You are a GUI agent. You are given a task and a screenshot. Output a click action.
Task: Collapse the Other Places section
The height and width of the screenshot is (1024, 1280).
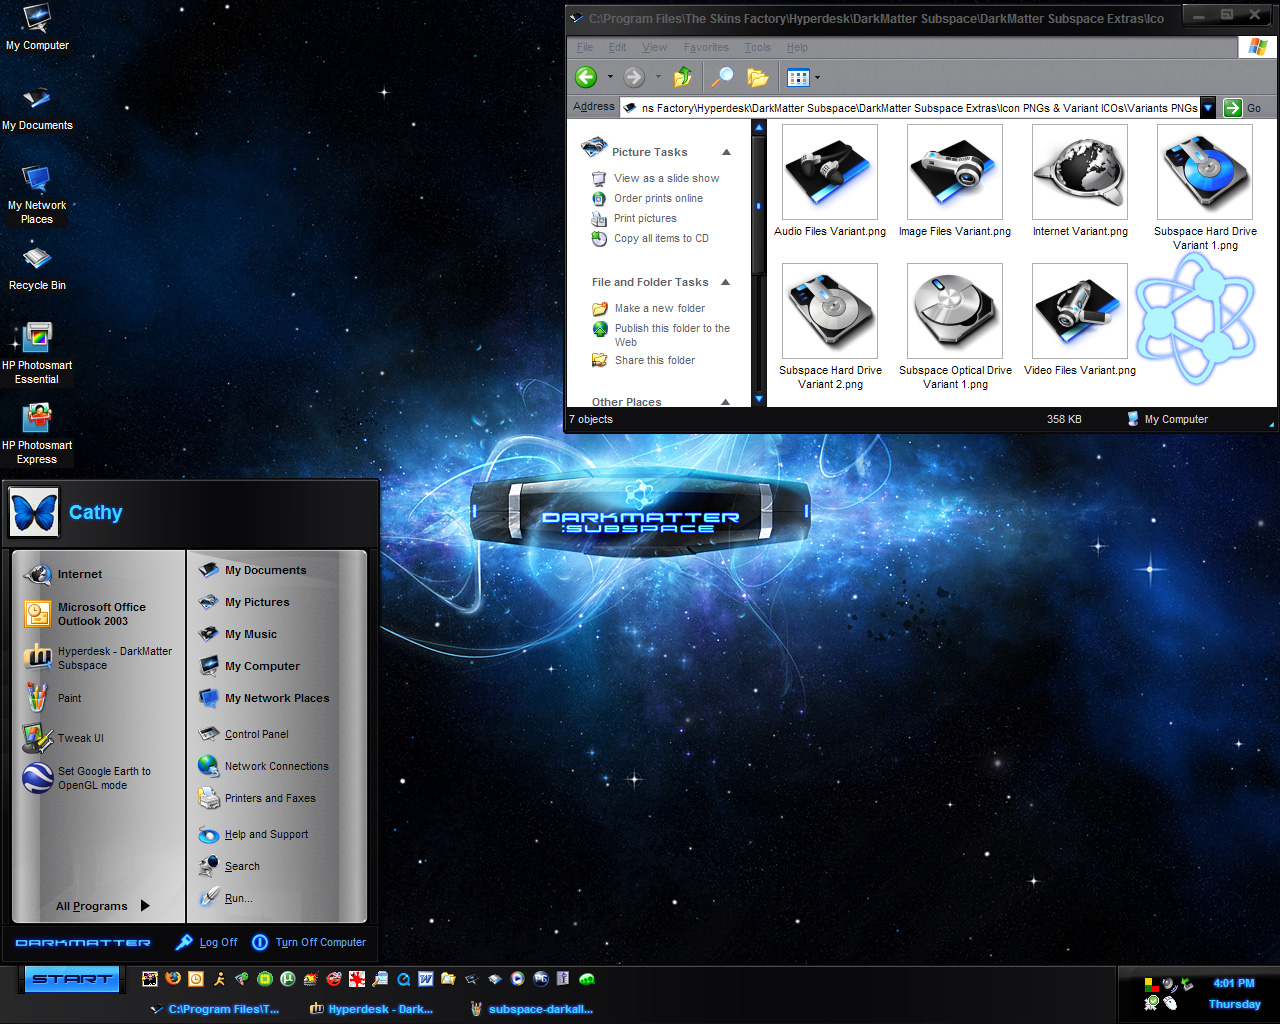coord(726,402)
